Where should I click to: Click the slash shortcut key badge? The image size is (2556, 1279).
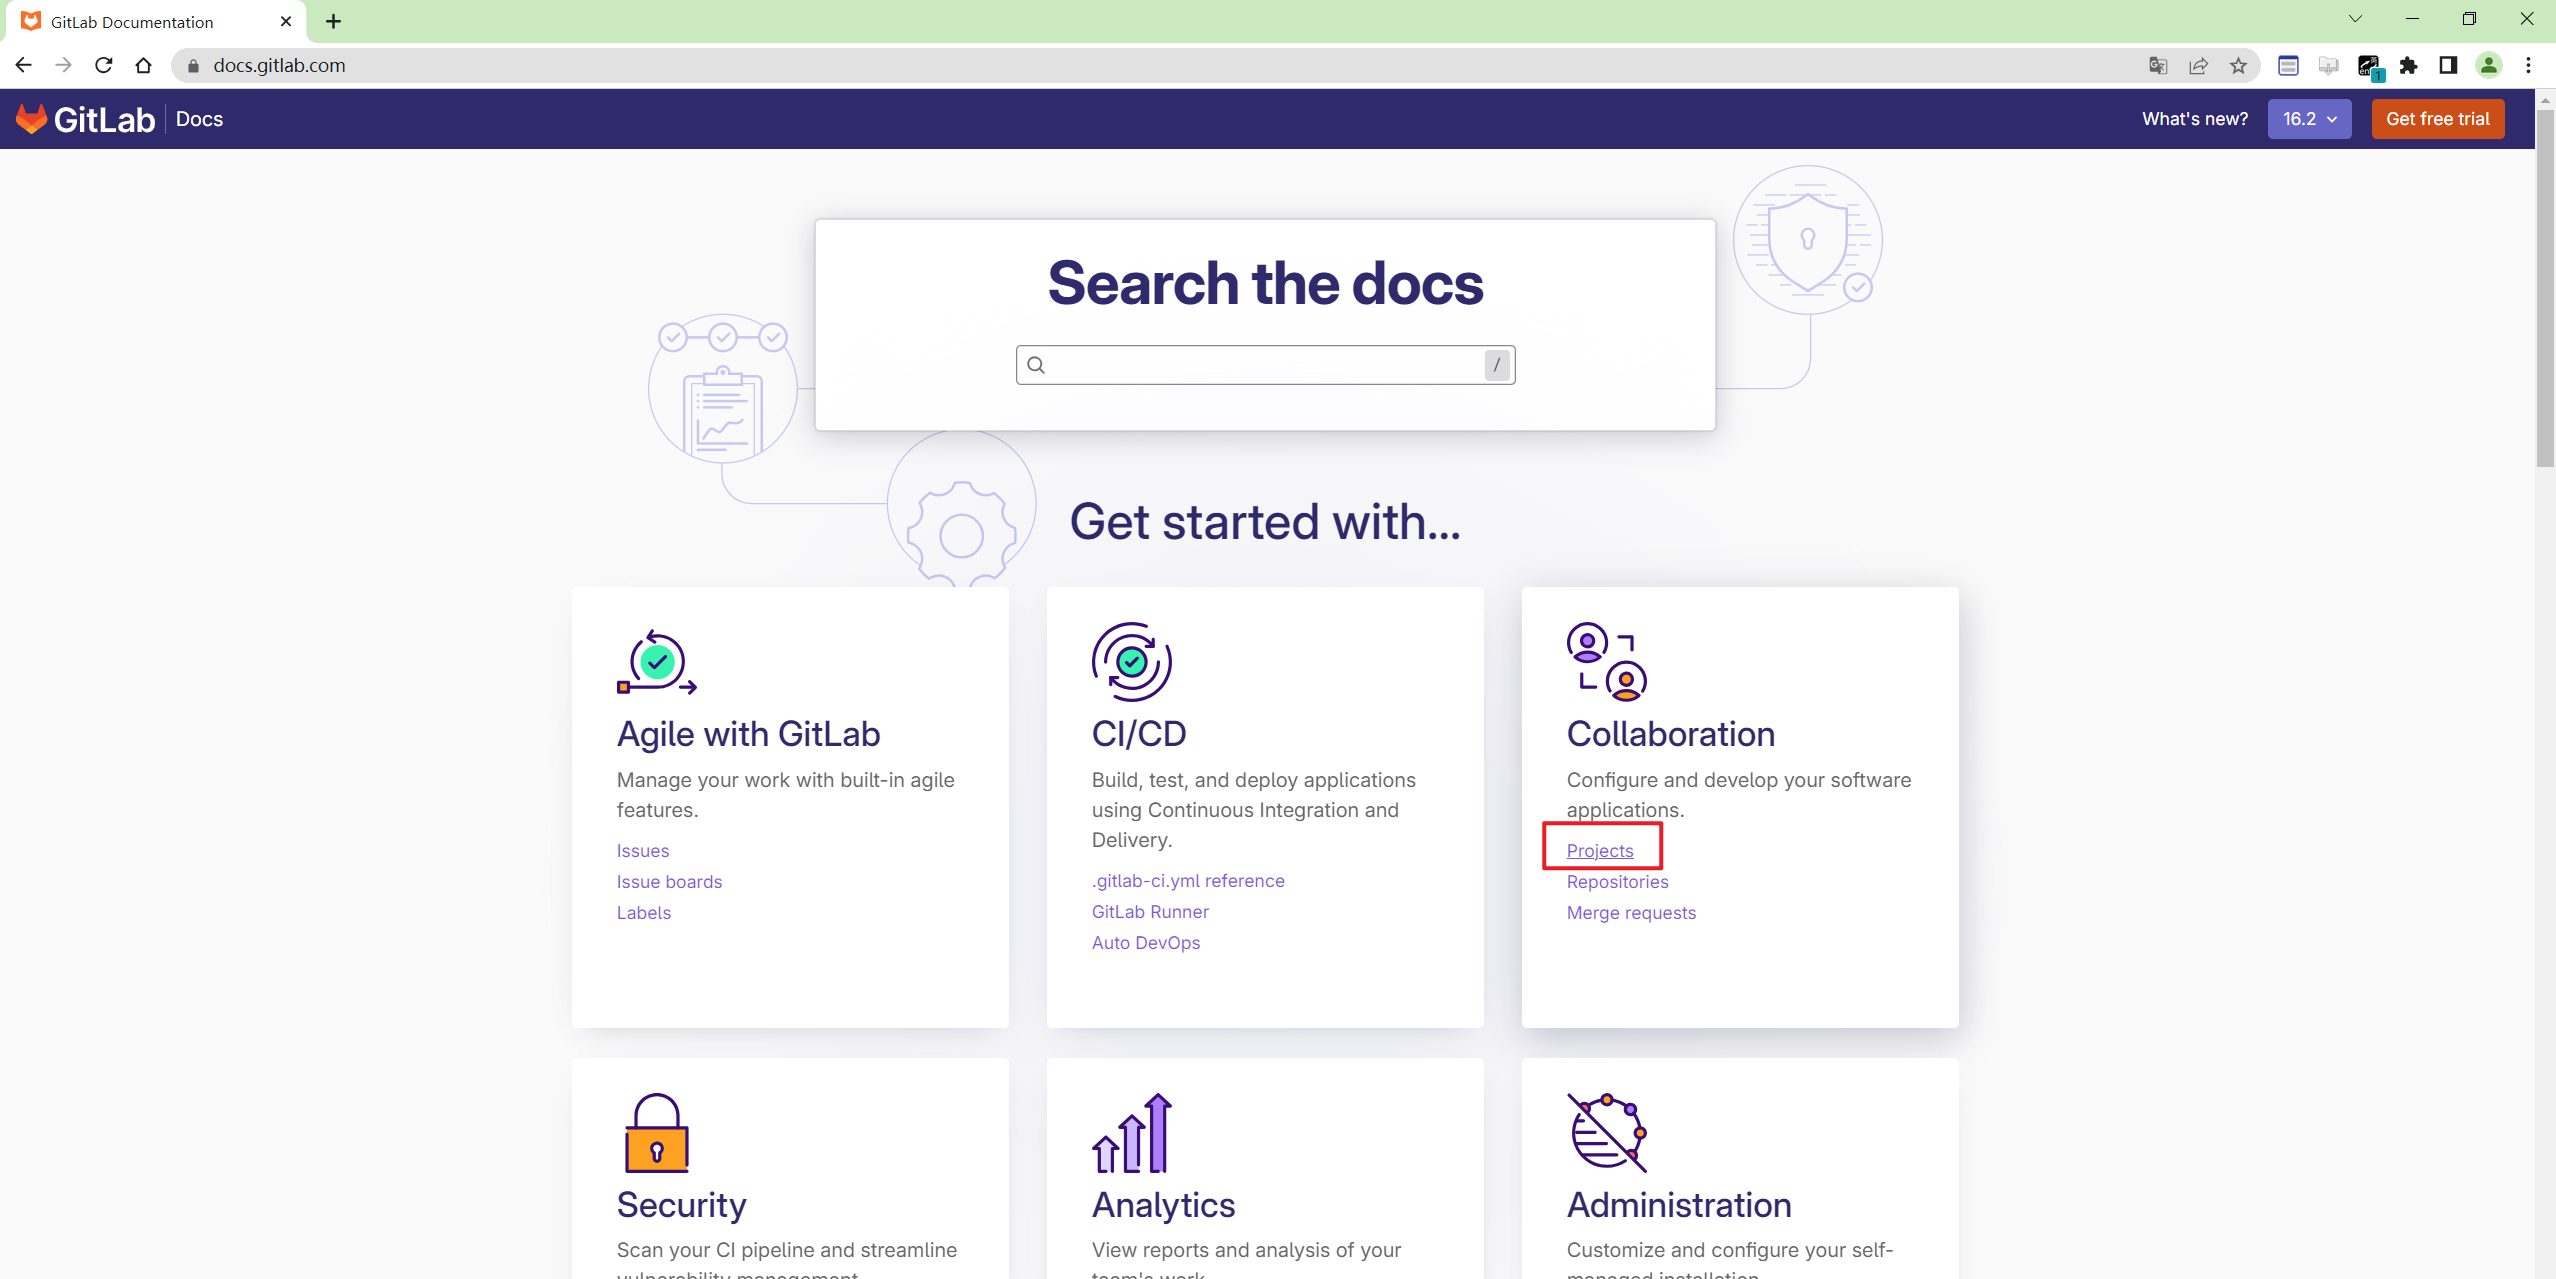tap(1497, 365)
